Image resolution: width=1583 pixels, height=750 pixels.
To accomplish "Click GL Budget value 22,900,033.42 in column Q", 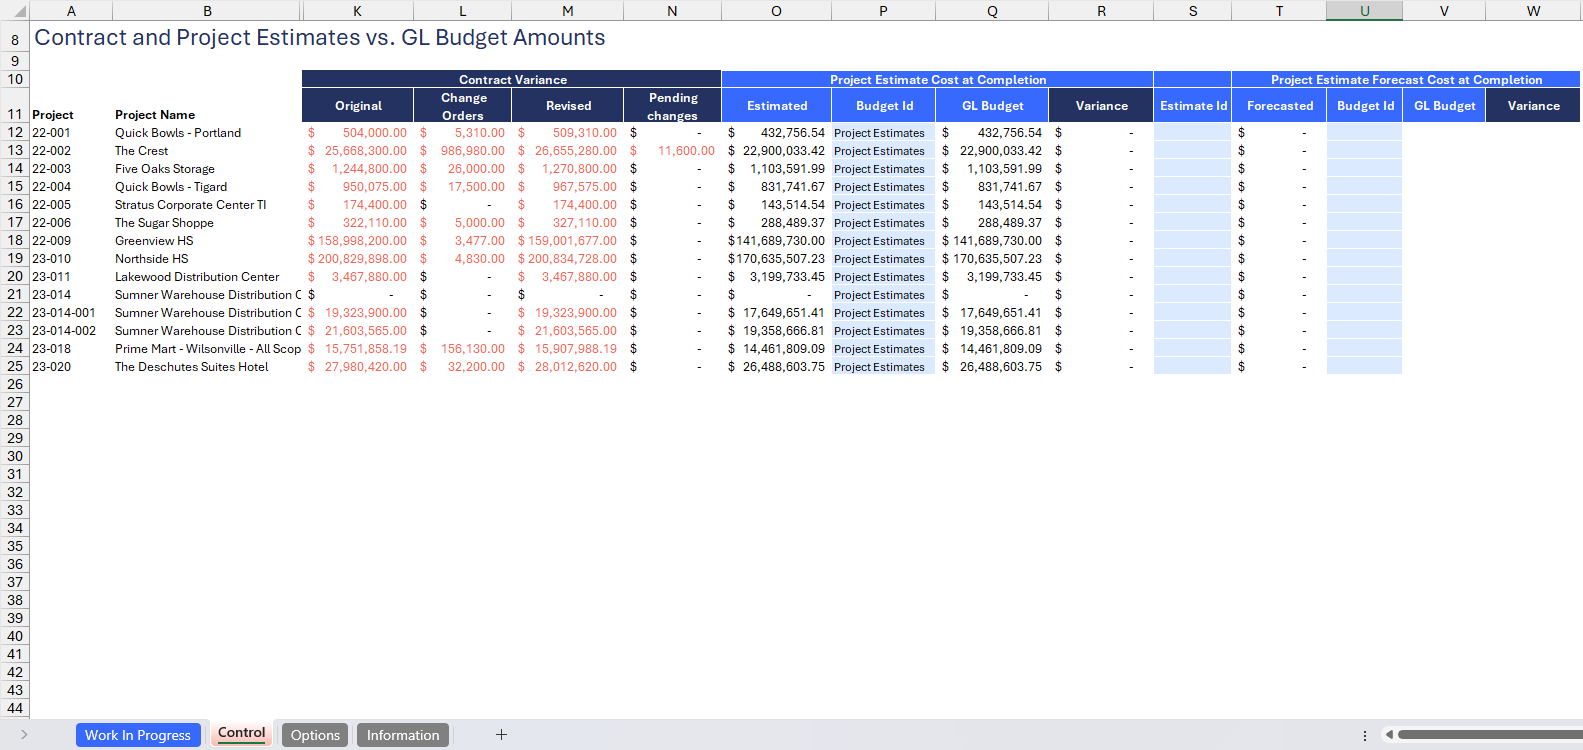I will pyautogui.click(x=992, y=150).
